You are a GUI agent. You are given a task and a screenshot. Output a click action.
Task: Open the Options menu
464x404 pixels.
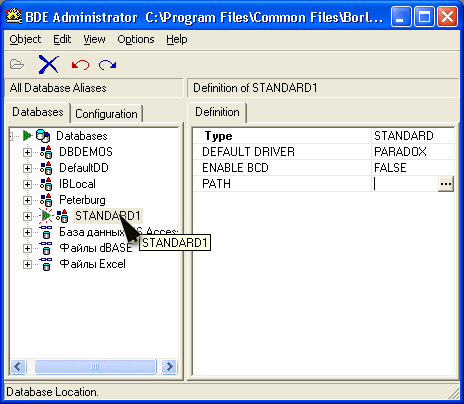[x=136, y=39]
